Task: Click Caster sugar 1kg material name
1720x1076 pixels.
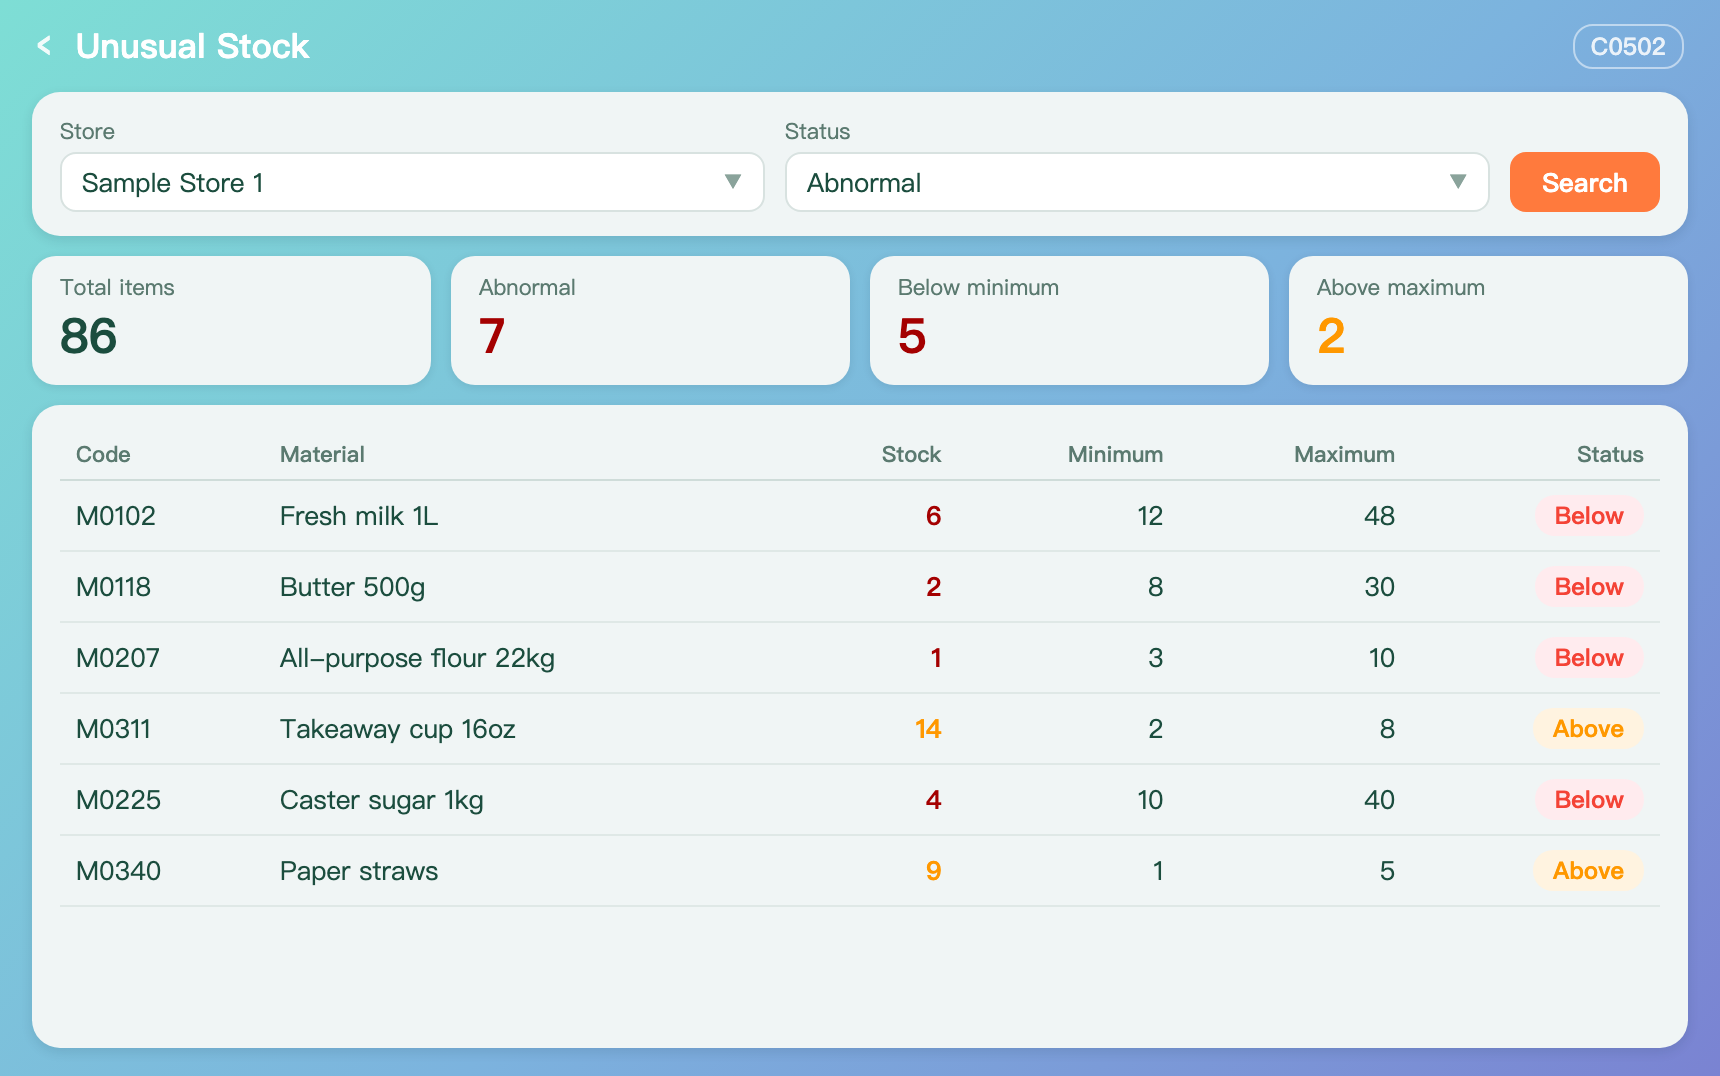Action: tap(382, 800)
